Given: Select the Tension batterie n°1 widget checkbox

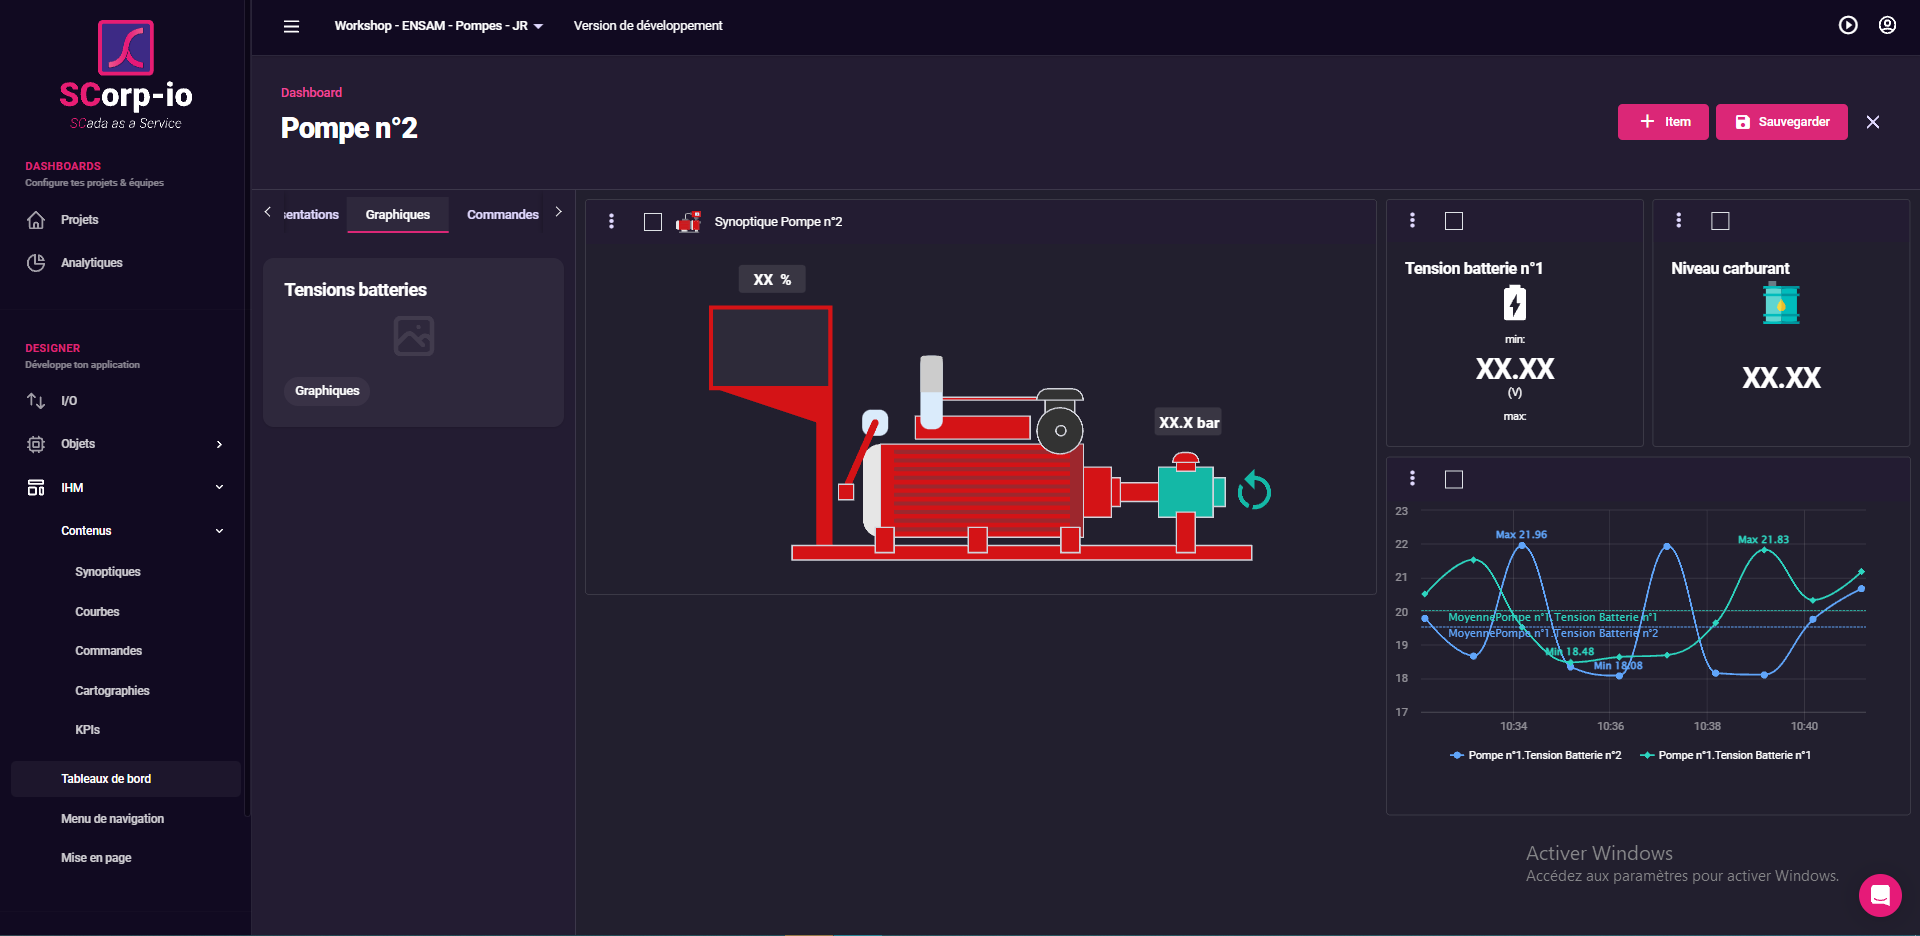Looking at the screenshot, I should coord(1454,221).
